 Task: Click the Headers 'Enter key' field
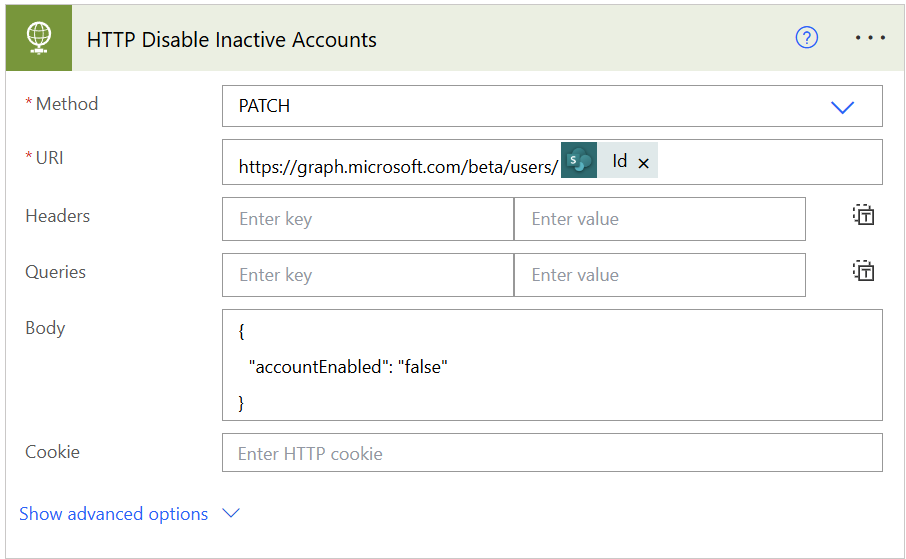point(367,219)
